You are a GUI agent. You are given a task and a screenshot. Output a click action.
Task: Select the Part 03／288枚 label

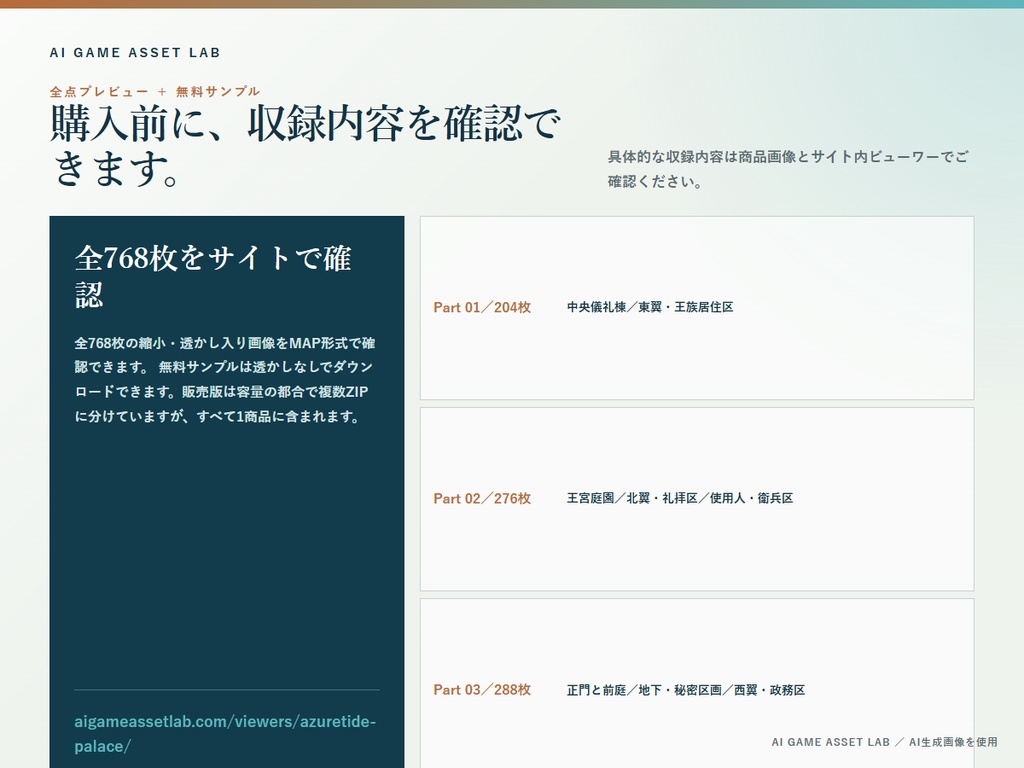pos(482,690)
